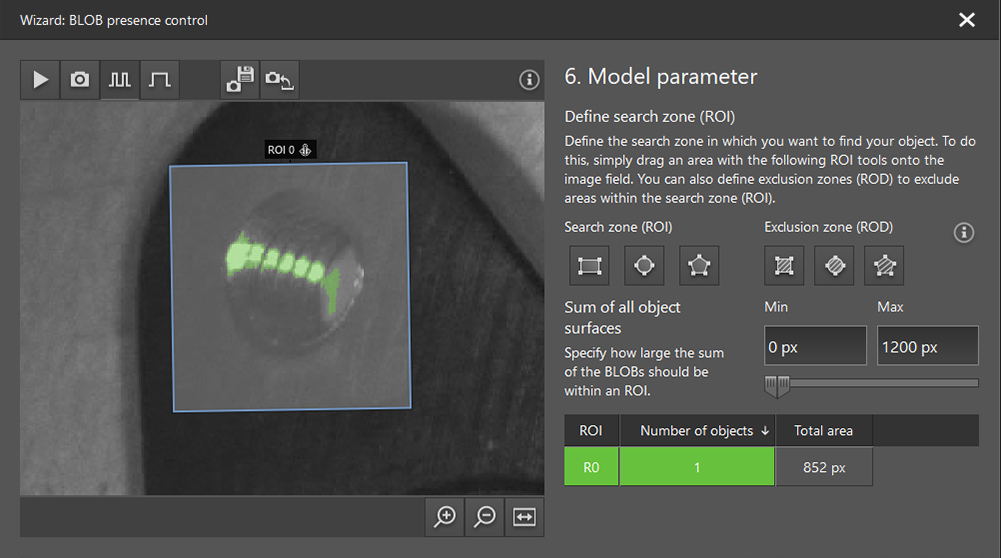Capture a single image with the camera icon

coord(80,80)
